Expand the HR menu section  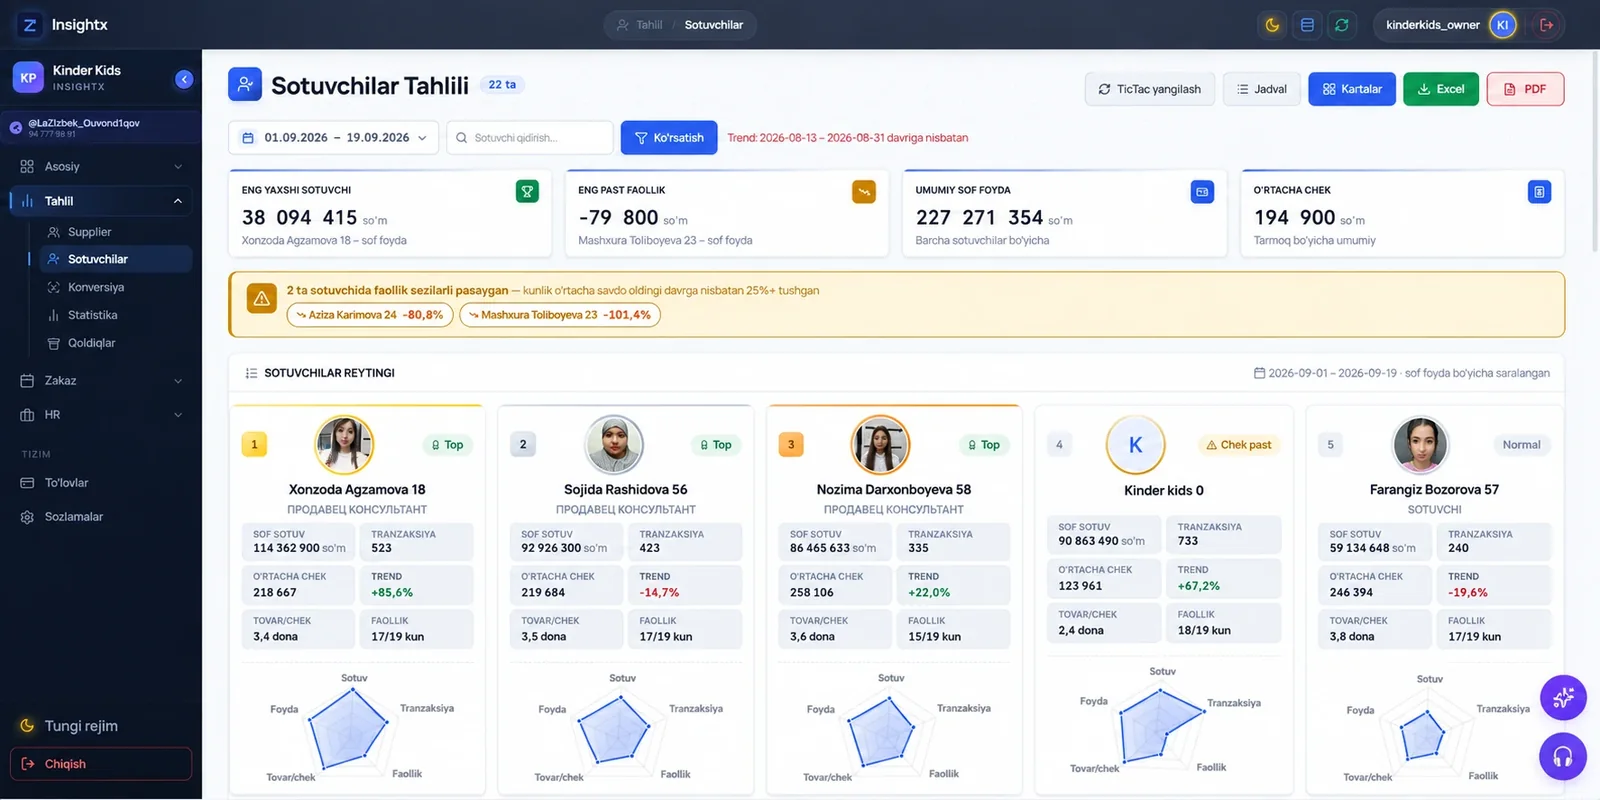[101, 414]
